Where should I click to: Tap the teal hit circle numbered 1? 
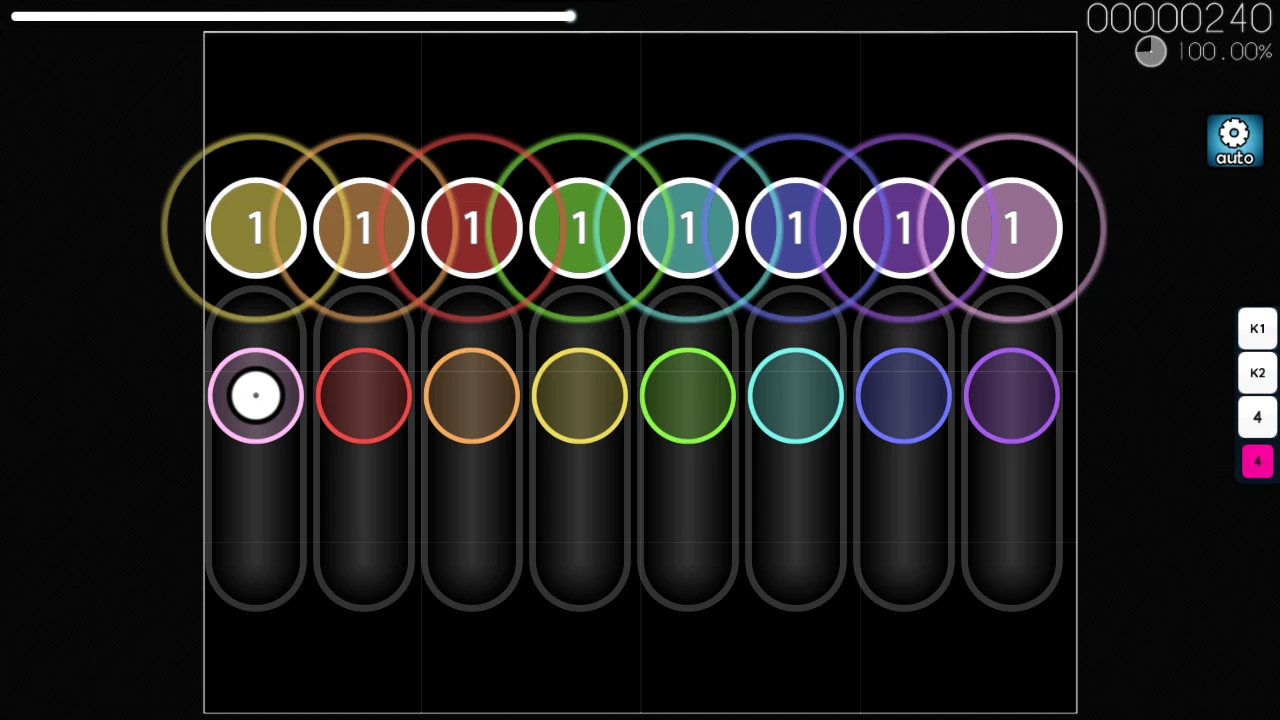pos(688,228)
